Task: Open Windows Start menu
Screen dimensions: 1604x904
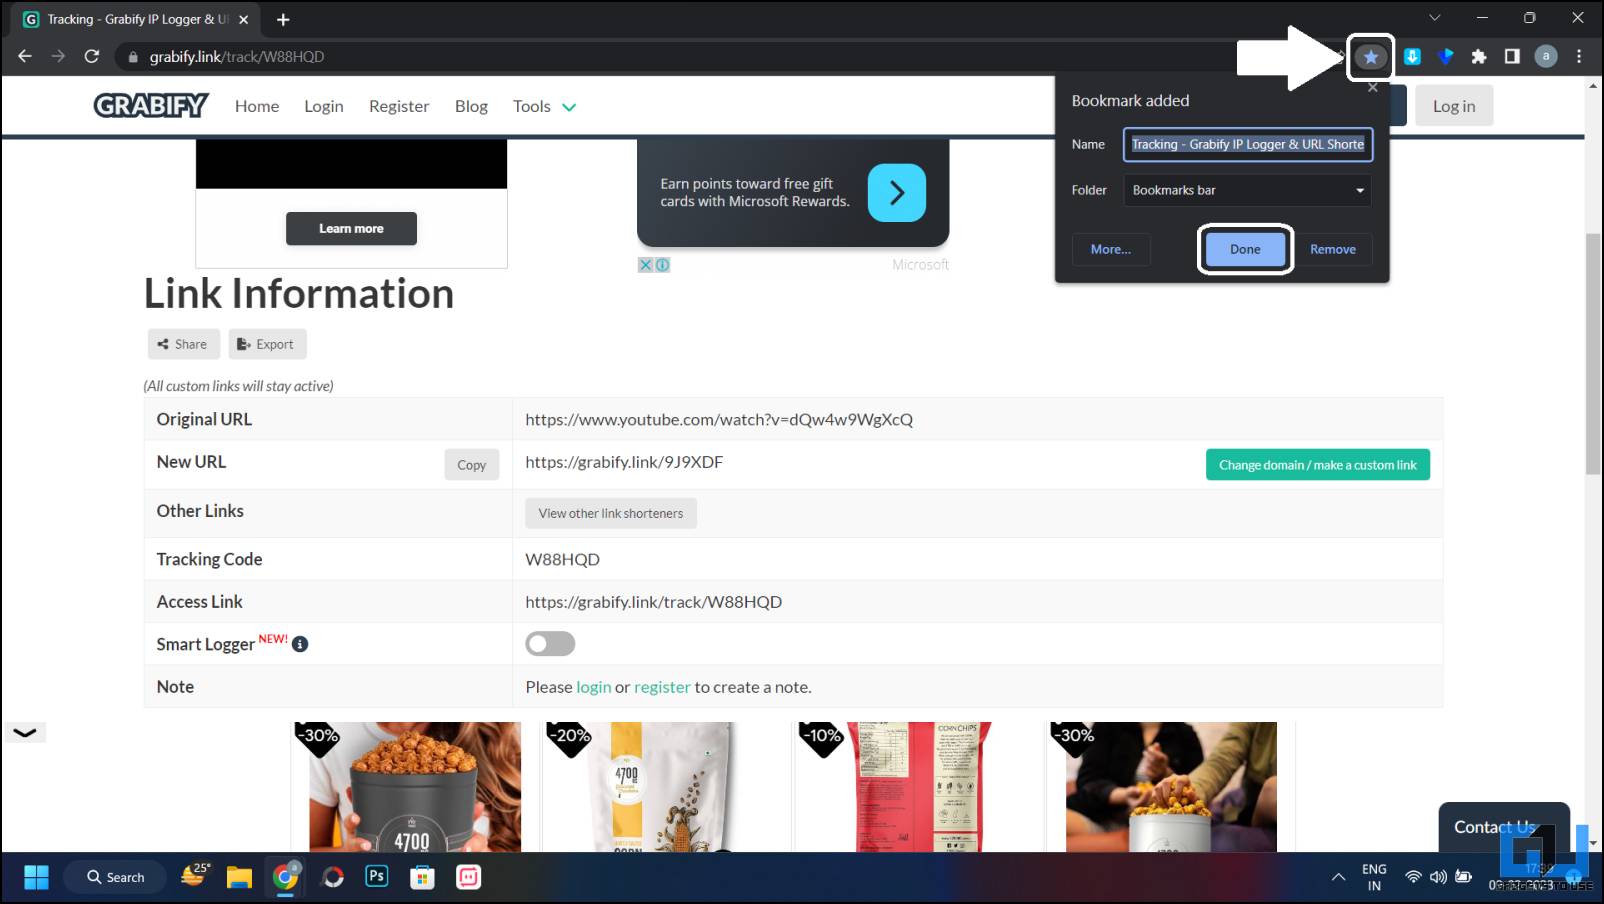Action: pos(37,877)
